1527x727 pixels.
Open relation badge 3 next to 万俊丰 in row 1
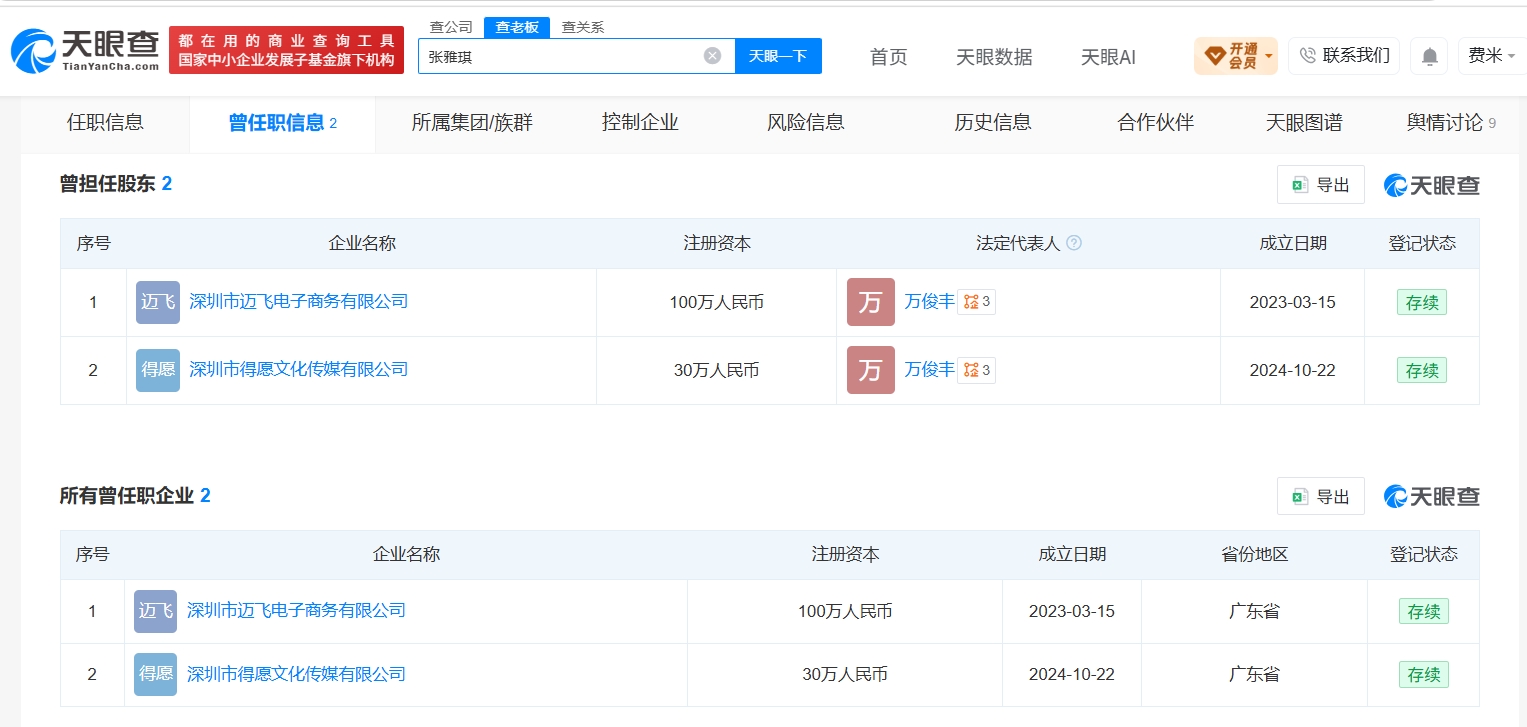(x=976, y=302)
